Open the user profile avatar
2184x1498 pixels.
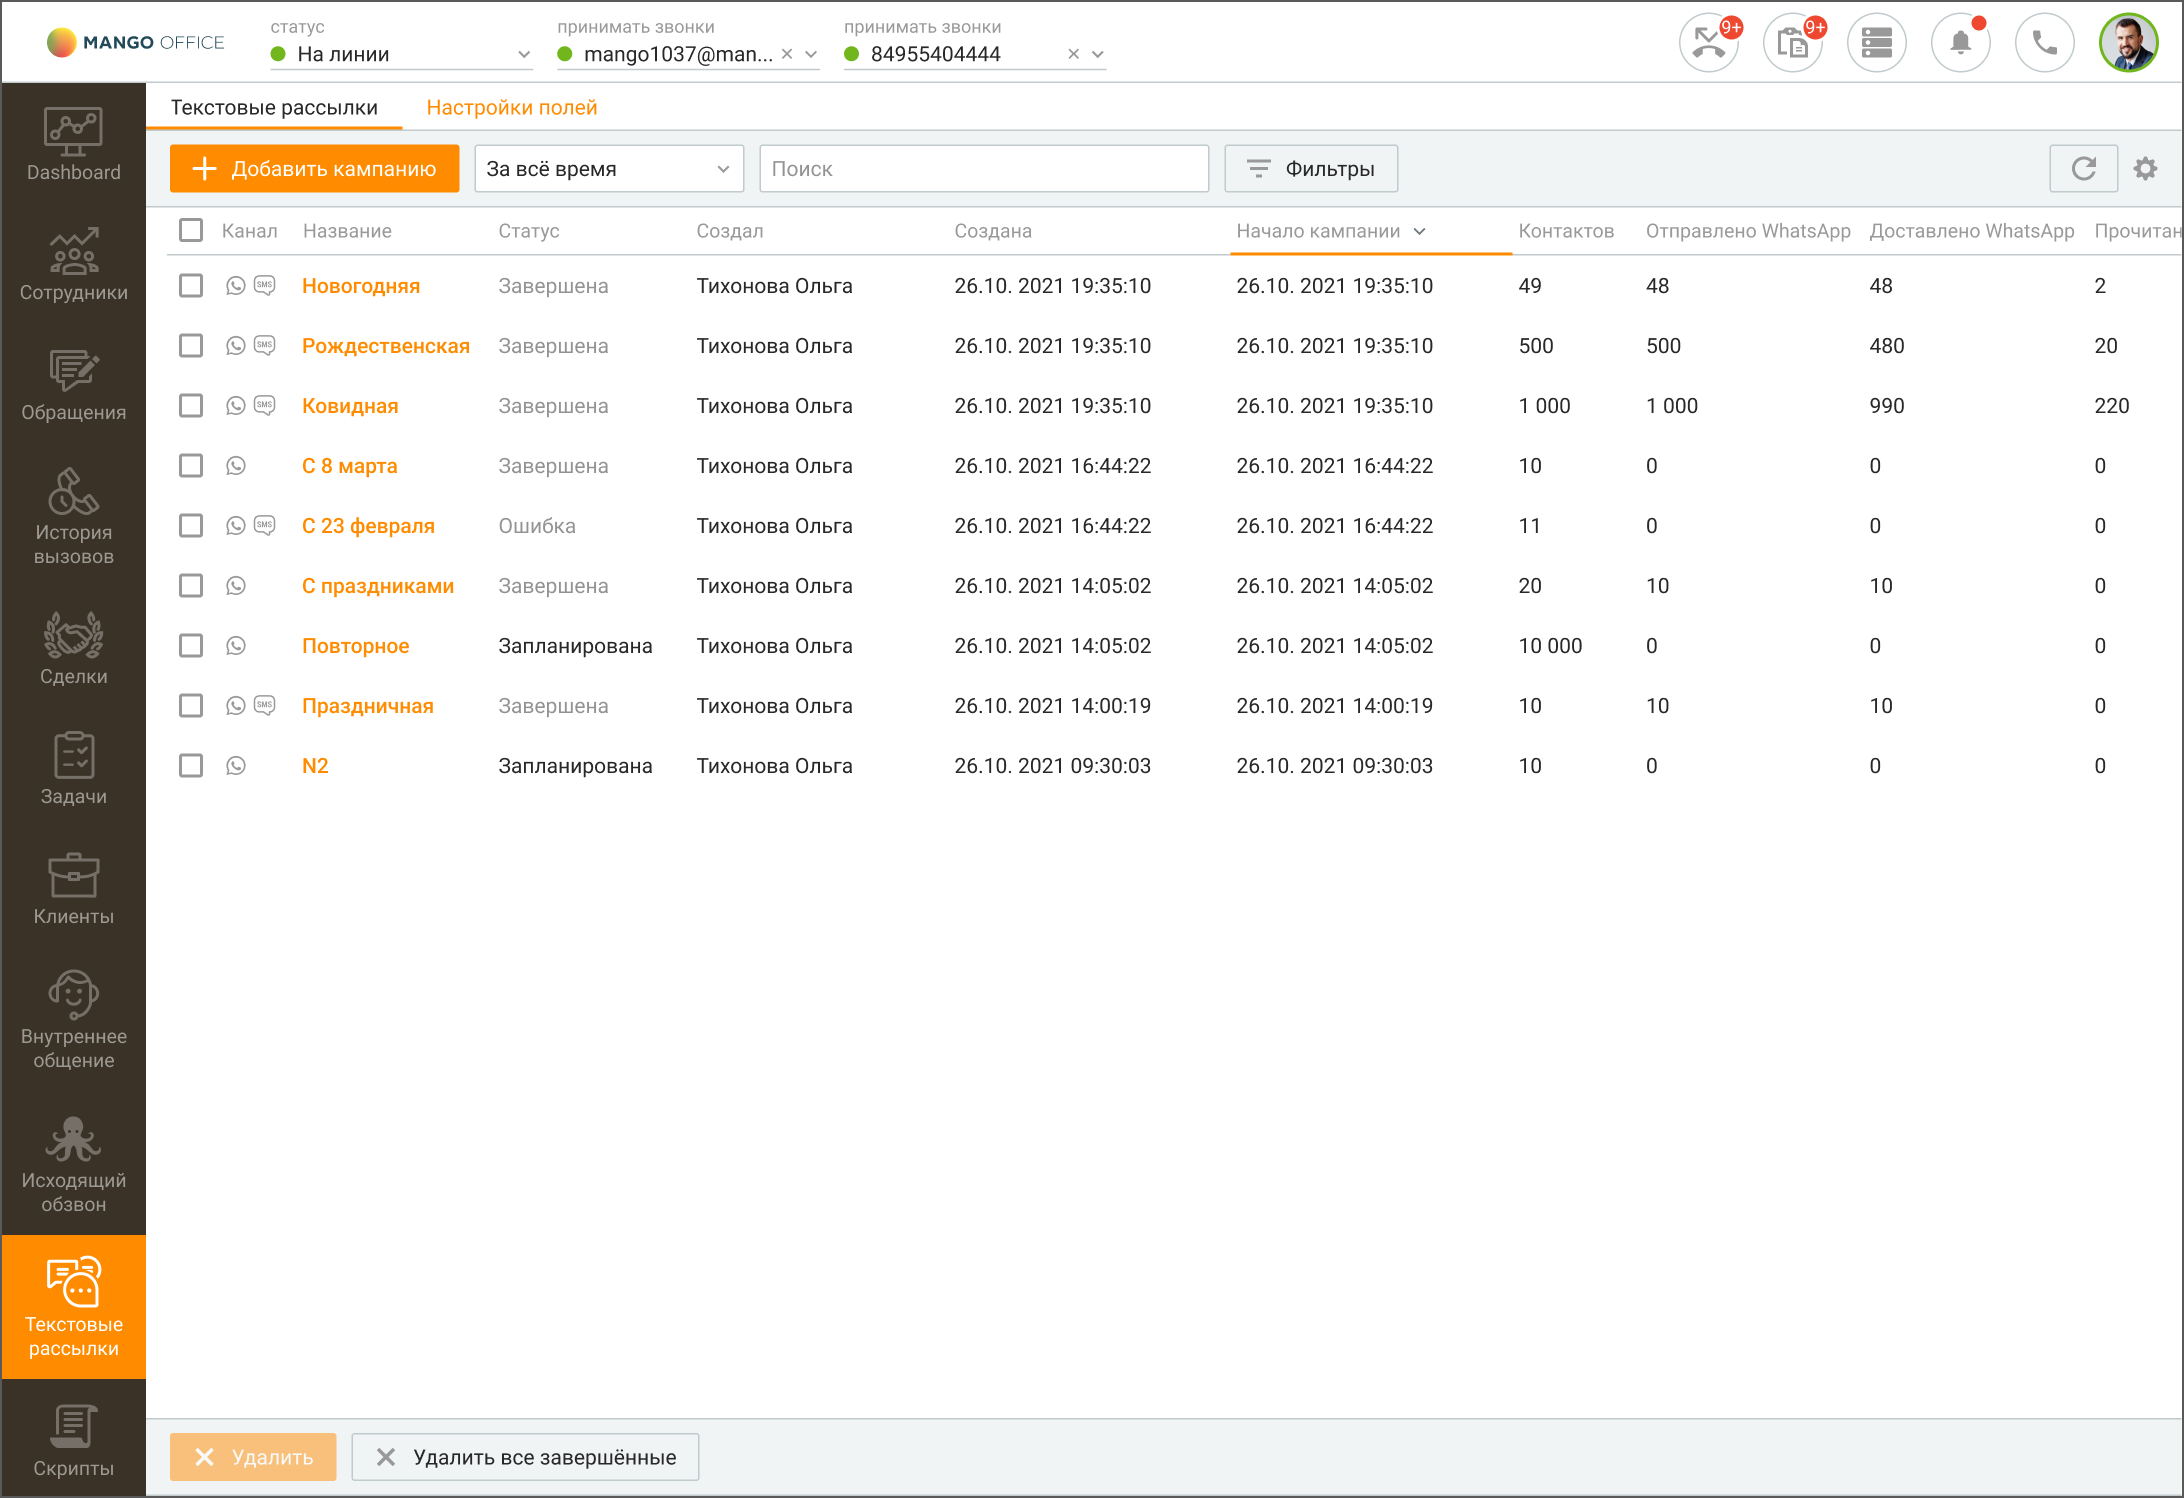coord(2129,44)
